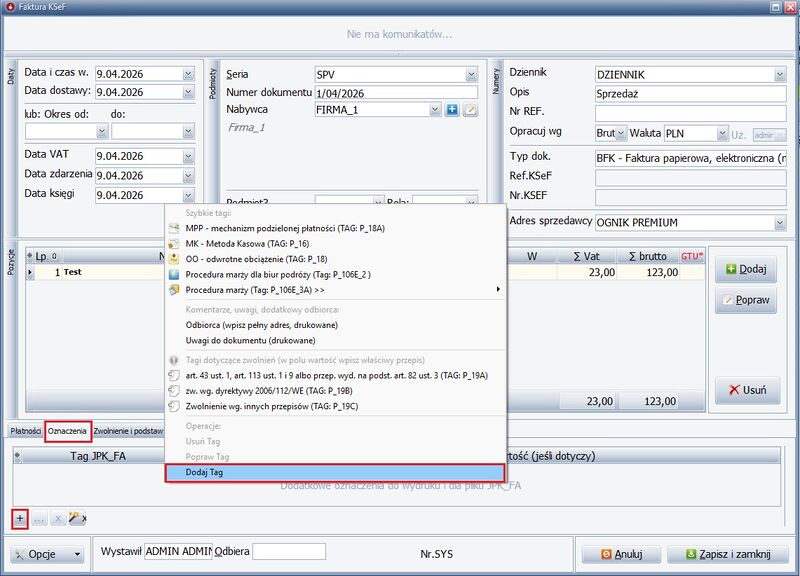Screen dimensions: 800x576
Task: Pick Procedura marży dla biur podróży tag
Action: [278, 273]
